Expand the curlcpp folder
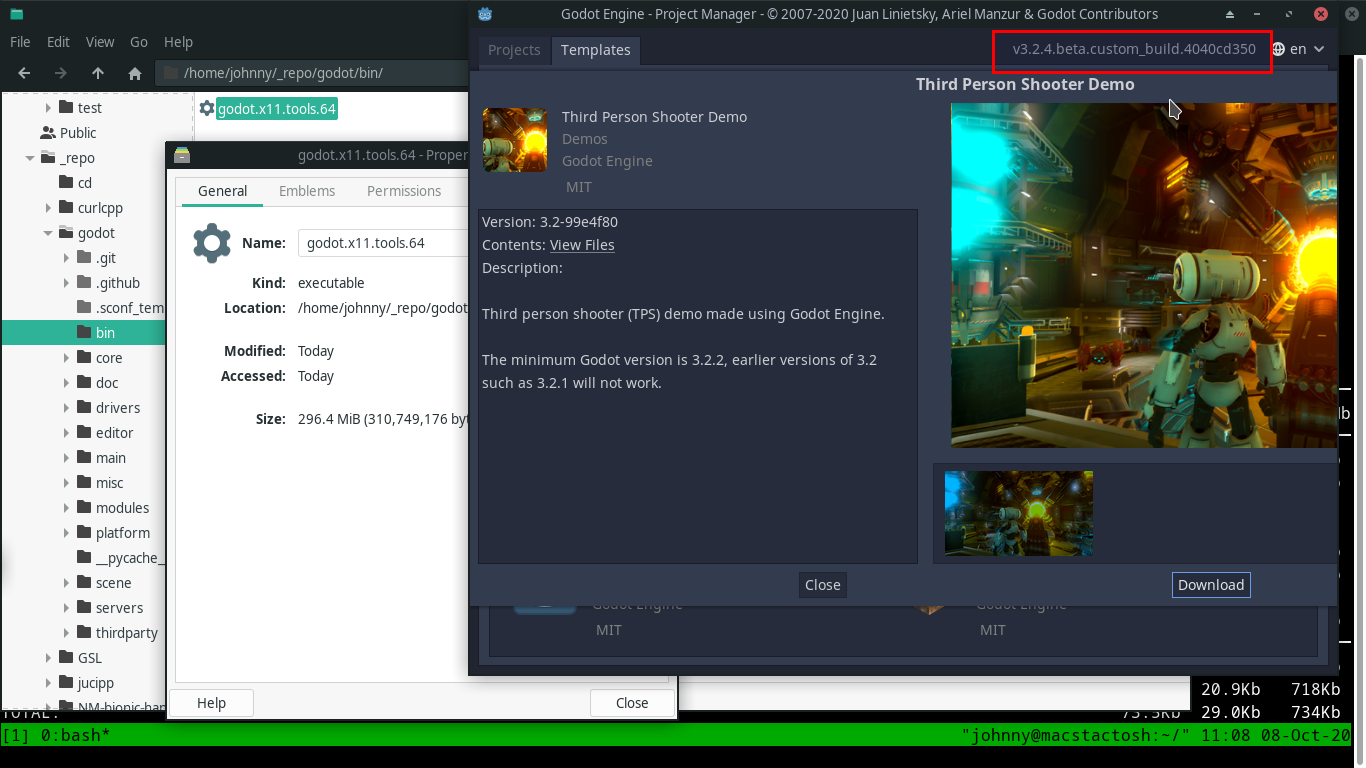 [x=48, y=208]
